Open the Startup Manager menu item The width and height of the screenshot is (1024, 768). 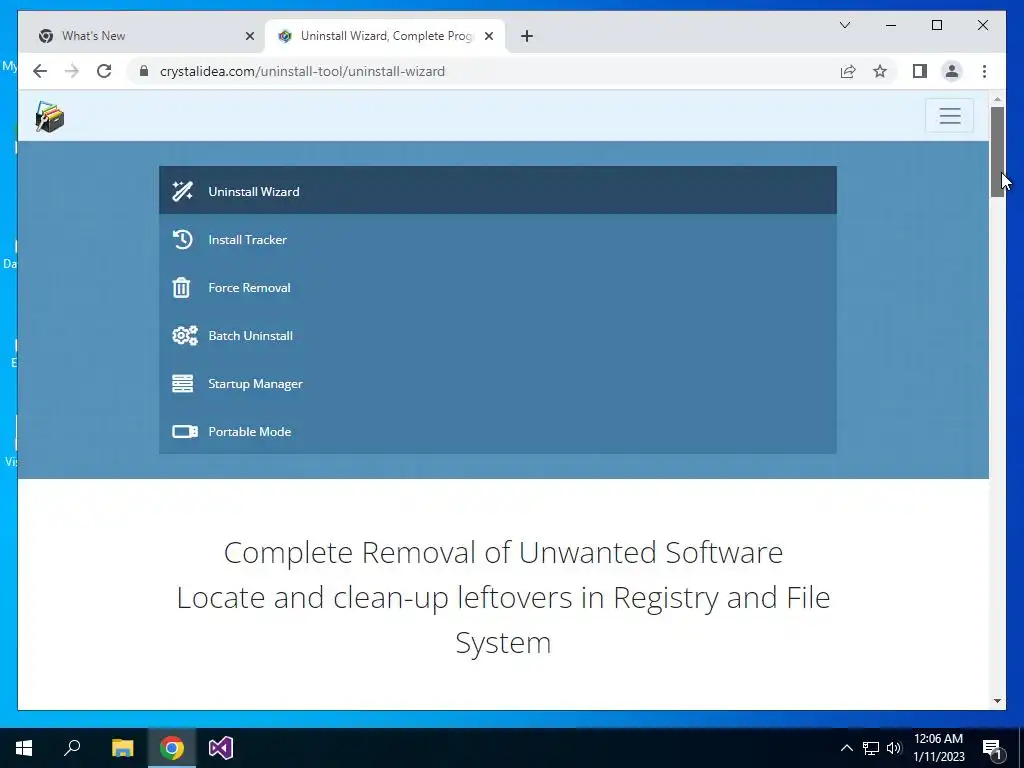(x=498, y=383)
